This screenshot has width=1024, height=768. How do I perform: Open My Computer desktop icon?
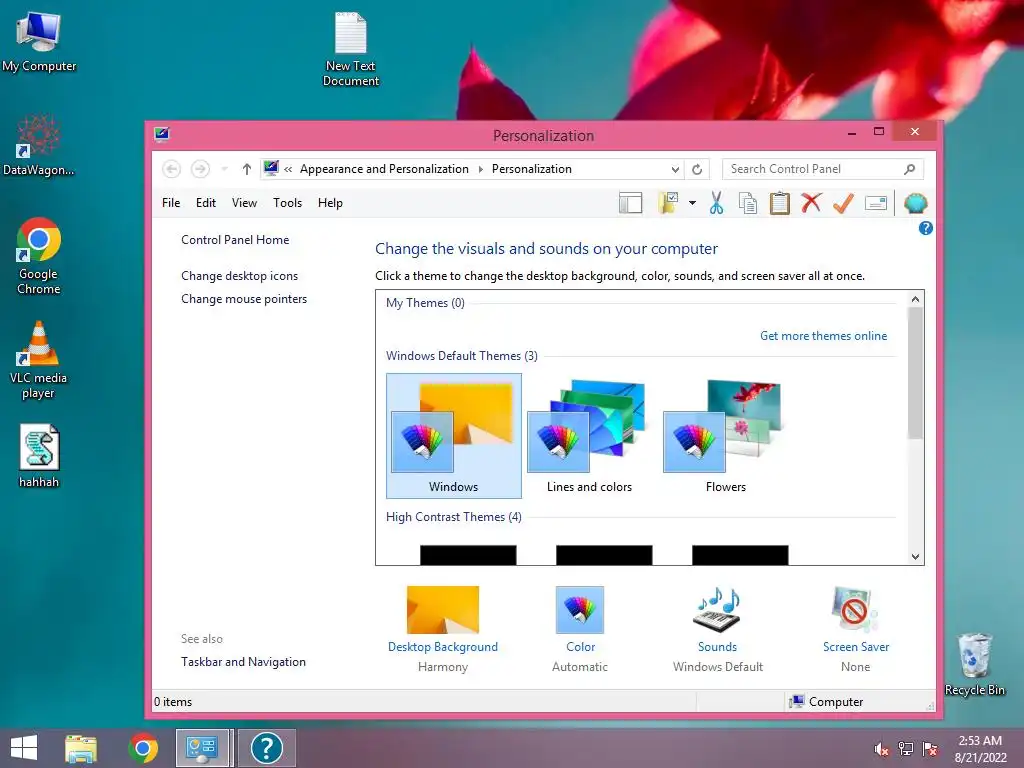coord(39,42)
